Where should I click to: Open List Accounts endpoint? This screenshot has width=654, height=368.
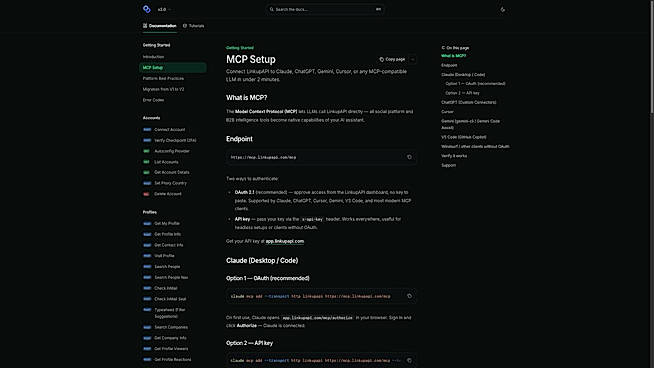[x=166, y=162]
